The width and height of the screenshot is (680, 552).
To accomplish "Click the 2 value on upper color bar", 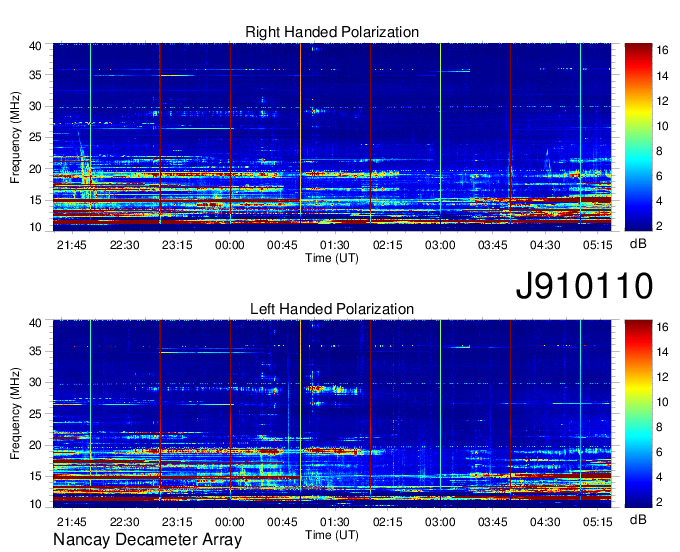I will pyautogui.click(x=659, y=226).
